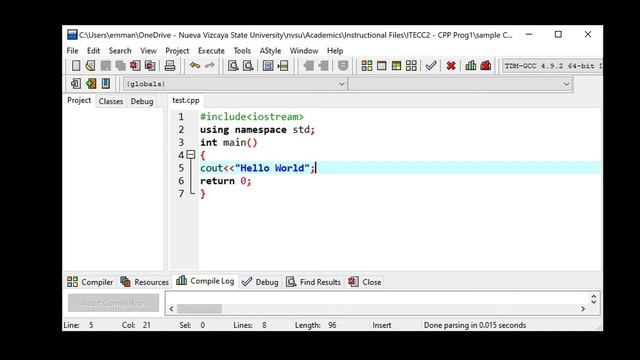Click the Close file icon with red X
The width and height of the screenshot is (640, 360).
[x=135, y=66]
